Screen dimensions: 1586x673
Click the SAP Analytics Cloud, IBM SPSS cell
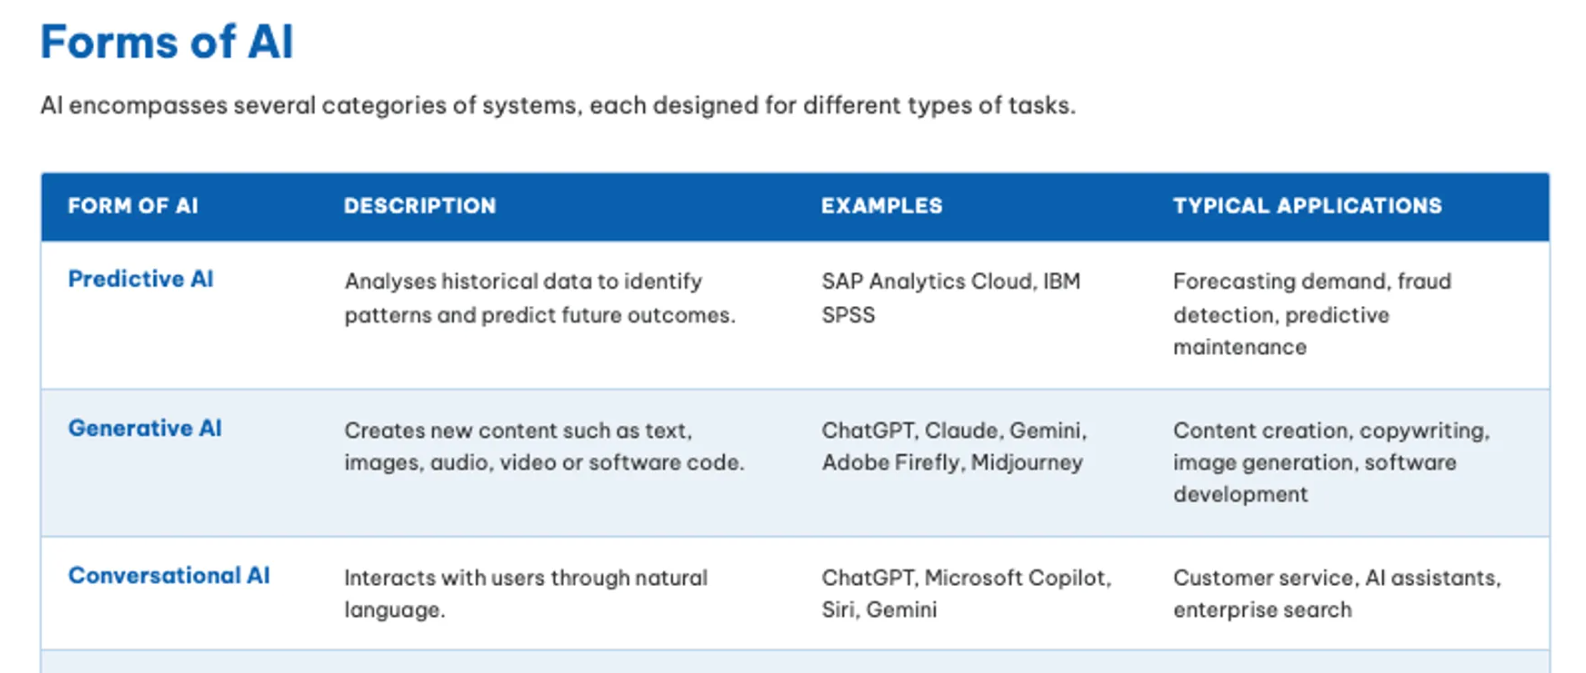point(951,298)
